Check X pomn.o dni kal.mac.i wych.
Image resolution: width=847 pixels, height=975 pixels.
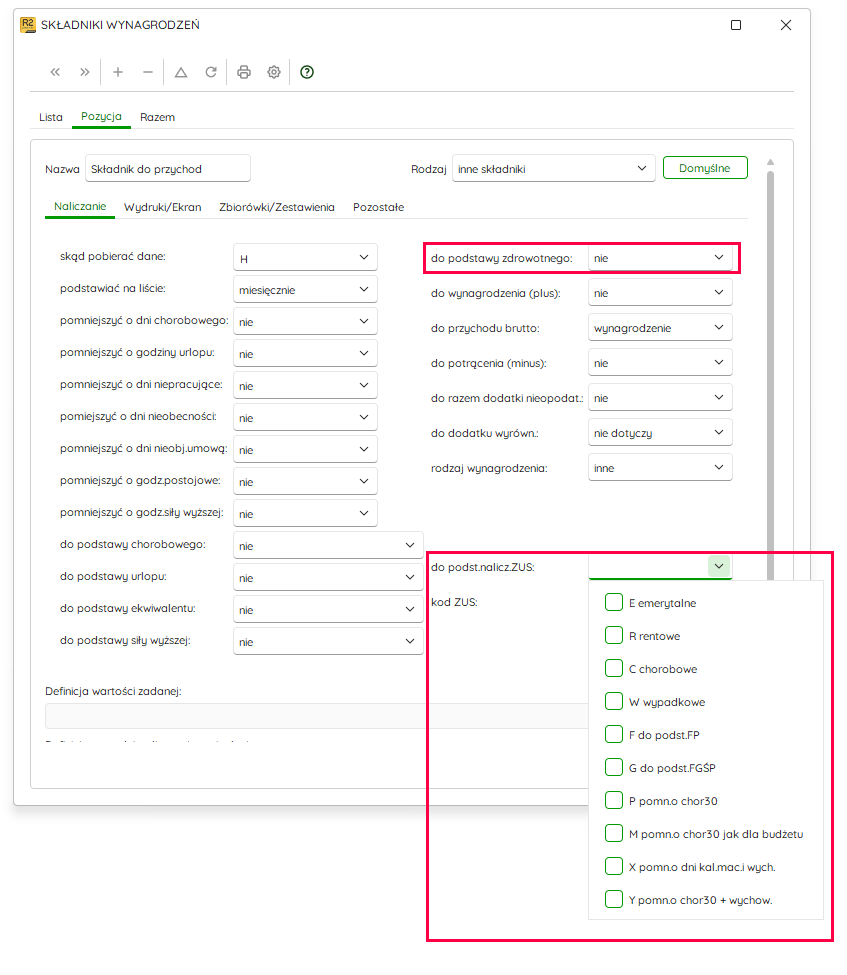(614, 866)
